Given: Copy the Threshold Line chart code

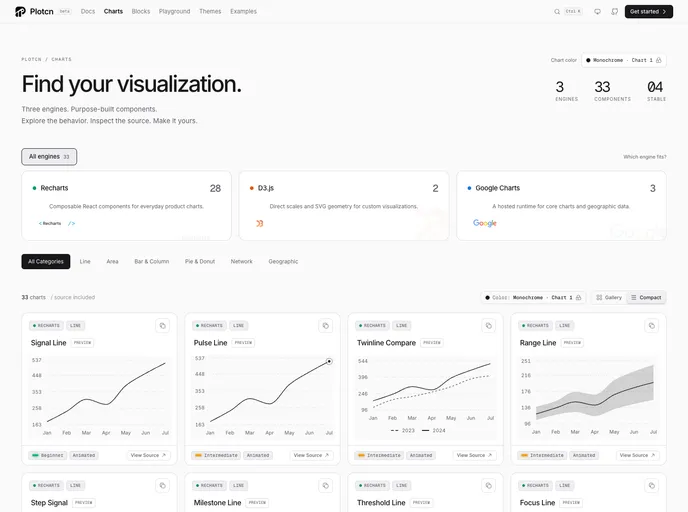Looking at the screenshot, I should 489,485.
